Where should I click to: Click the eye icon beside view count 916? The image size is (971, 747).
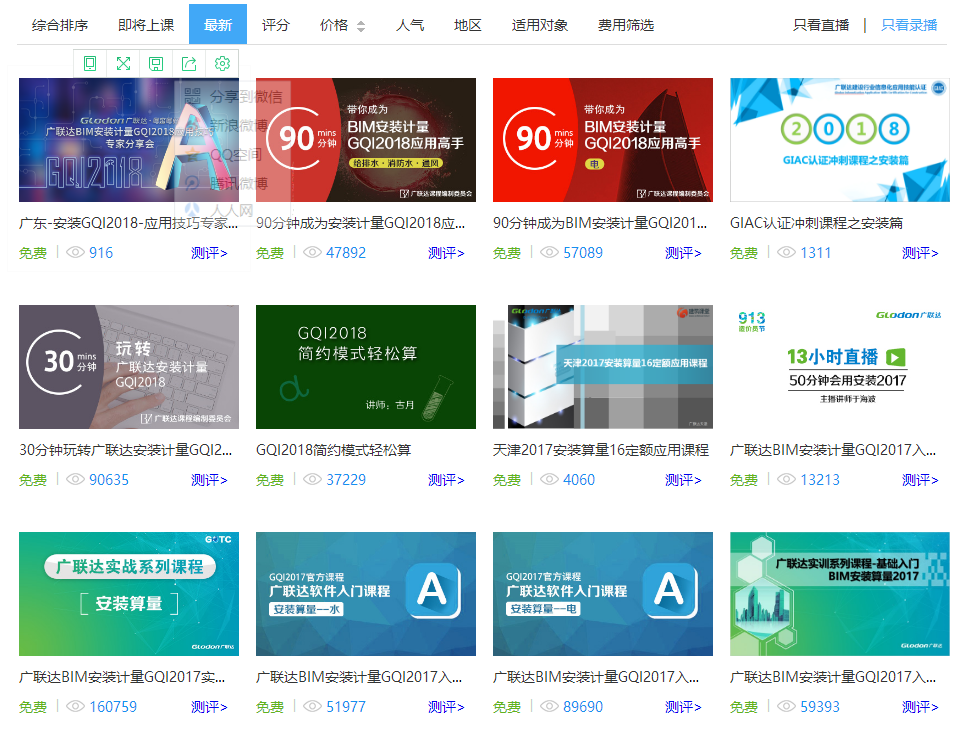coord(75,252)
